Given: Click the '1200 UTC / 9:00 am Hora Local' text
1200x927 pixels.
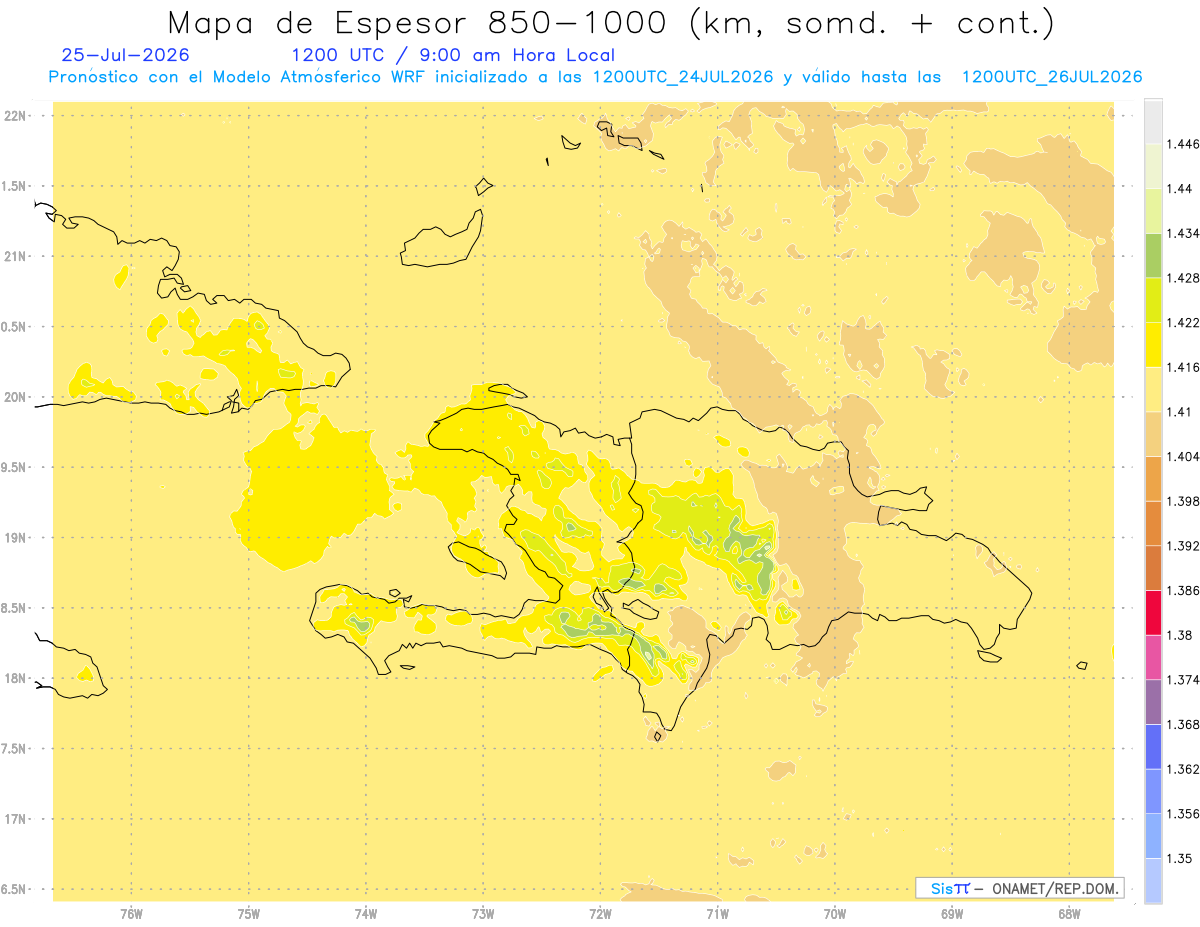Looking at the screenshot, I should pos(453,56).
